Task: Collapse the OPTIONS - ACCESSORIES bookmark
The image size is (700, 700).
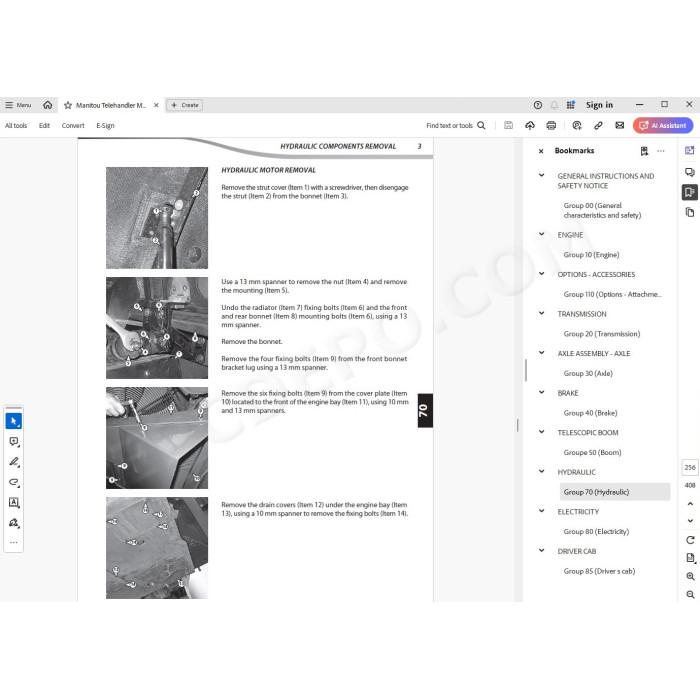Action: tap(542, 274)
